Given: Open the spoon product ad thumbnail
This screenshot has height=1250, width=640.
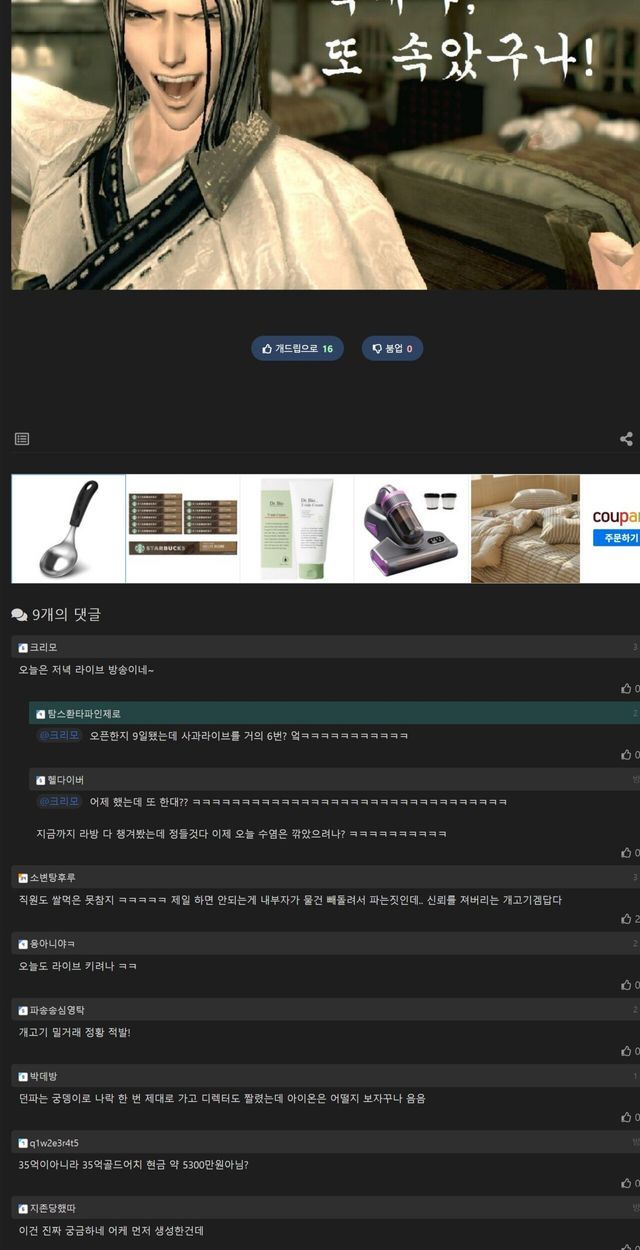Looking at the screenshot, I should click(x=68, y=529).
